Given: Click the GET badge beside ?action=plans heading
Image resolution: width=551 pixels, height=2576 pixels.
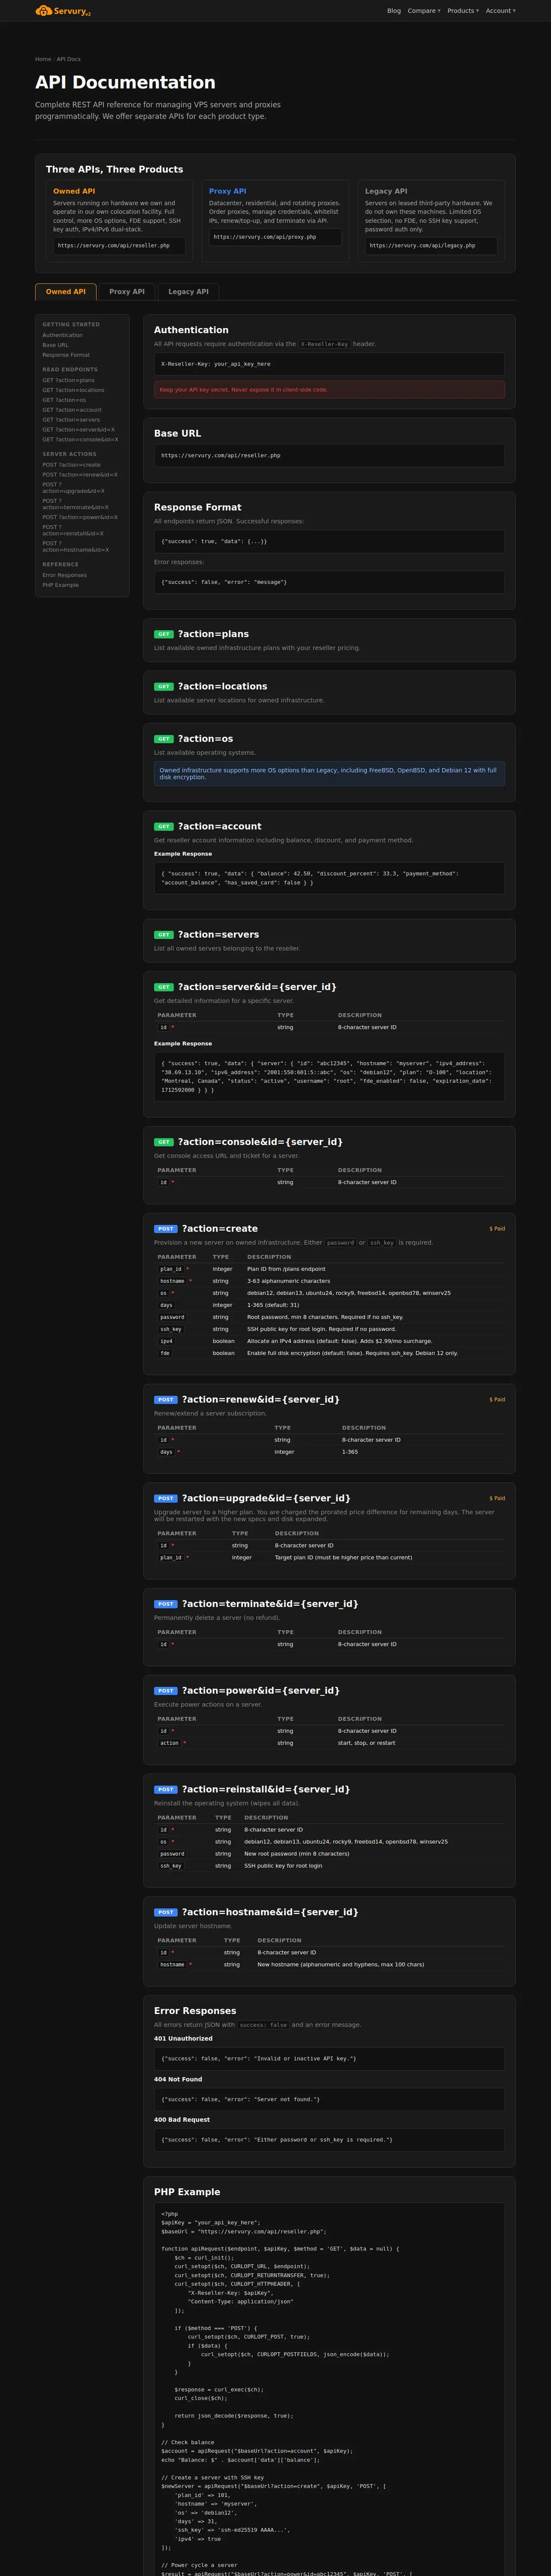Looking at the screenshot, I should [x=163, y=634].
